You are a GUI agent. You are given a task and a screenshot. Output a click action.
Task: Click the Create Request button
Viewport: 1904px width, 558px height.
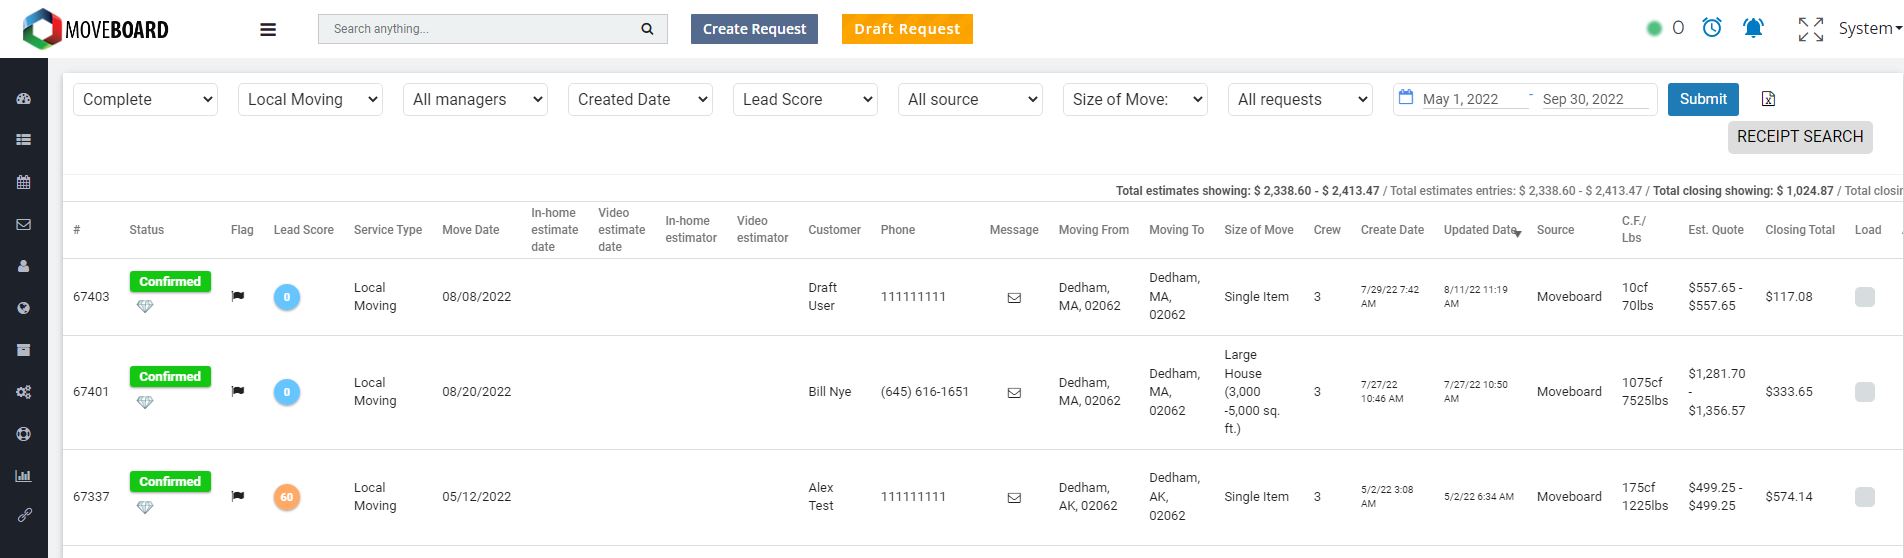(x=754, y=29)
